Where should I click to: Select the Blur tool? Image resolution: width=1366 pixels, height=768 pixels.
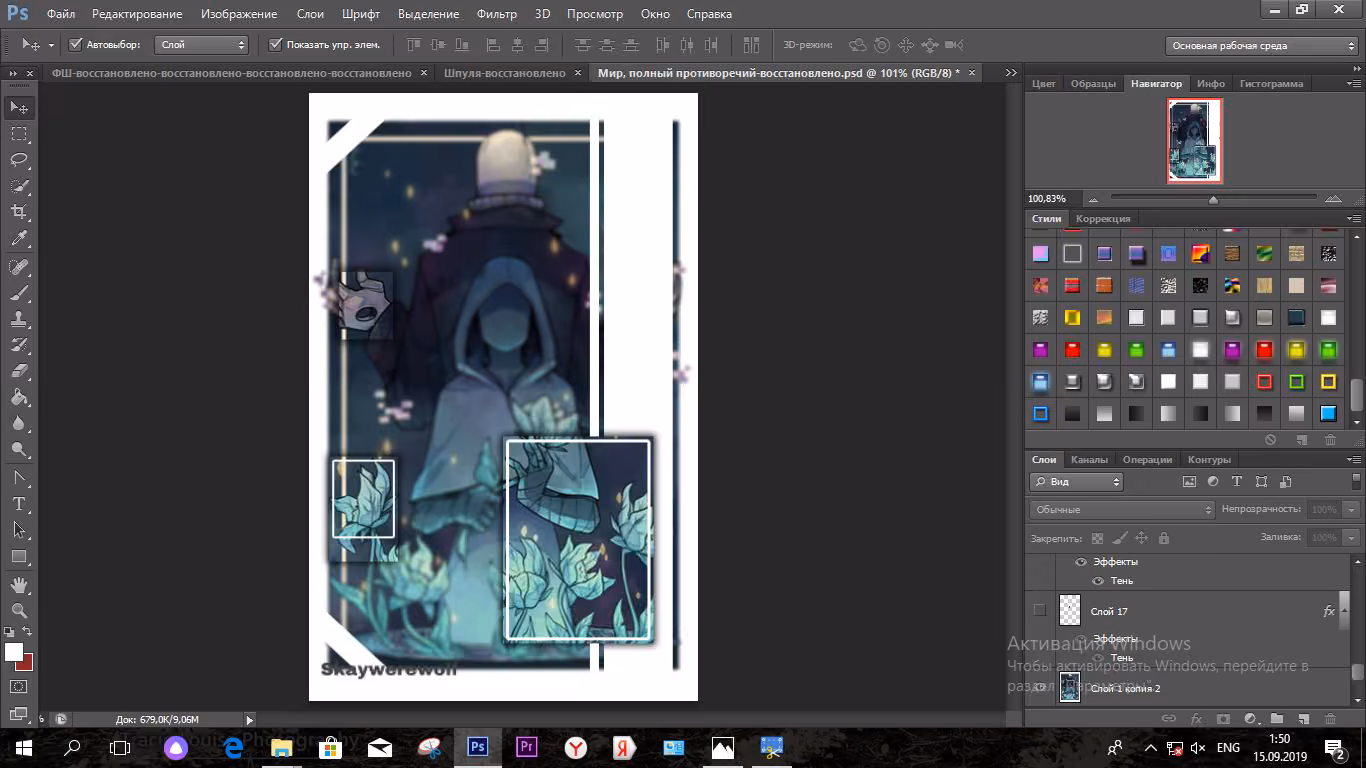coord(19,424)
